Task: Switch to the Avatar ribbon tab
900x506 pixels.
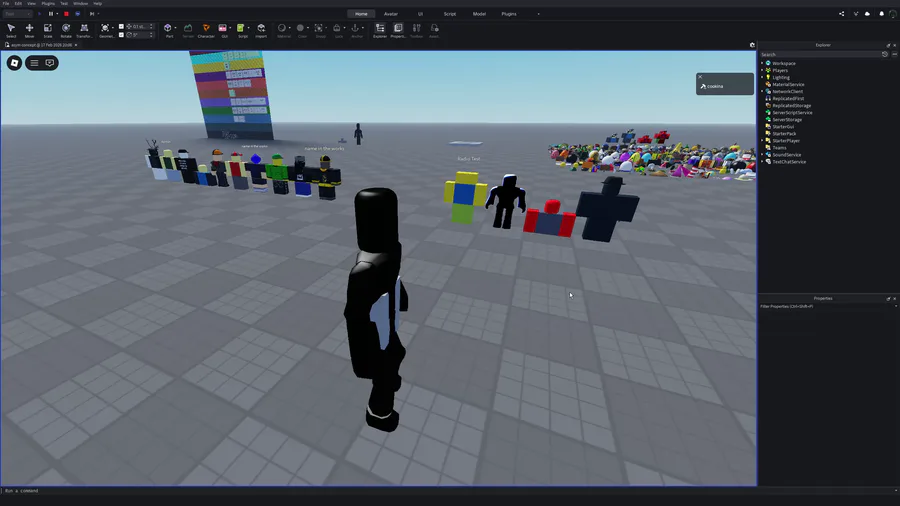Action: tap(391, 14)
